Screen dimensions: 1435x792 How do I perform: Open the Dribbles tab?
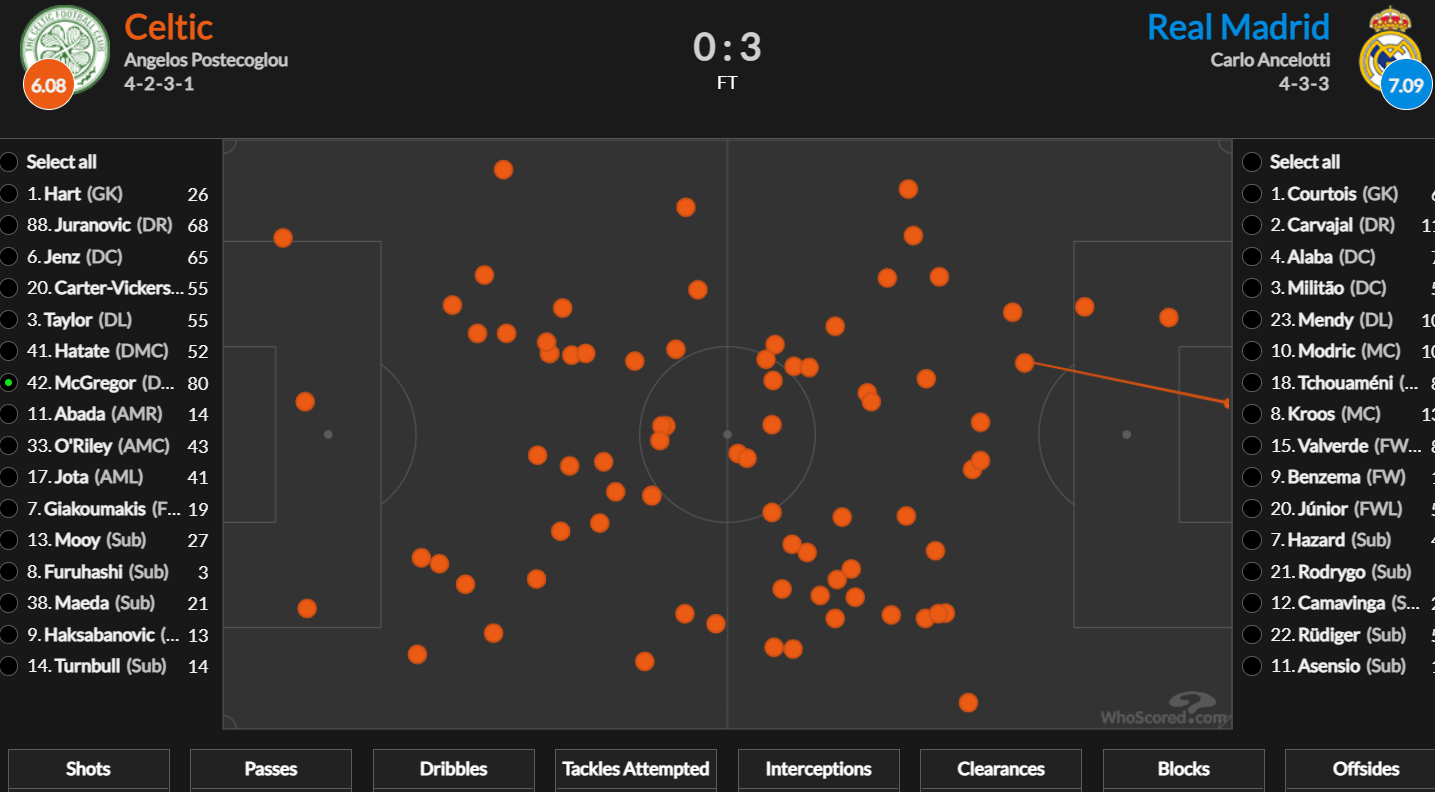click(454, 770)
